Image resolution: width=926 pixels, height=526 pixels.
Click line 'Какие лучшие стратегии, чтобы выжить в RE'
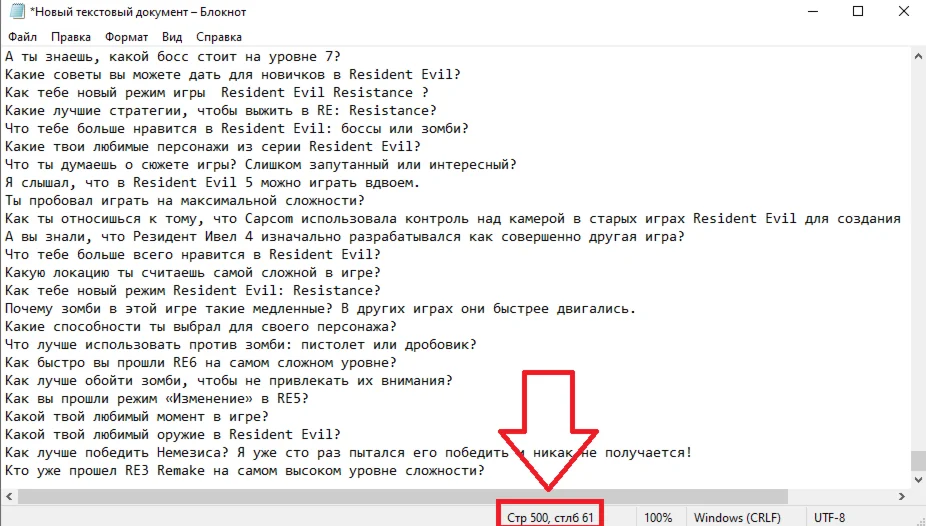tap(221, 110)
